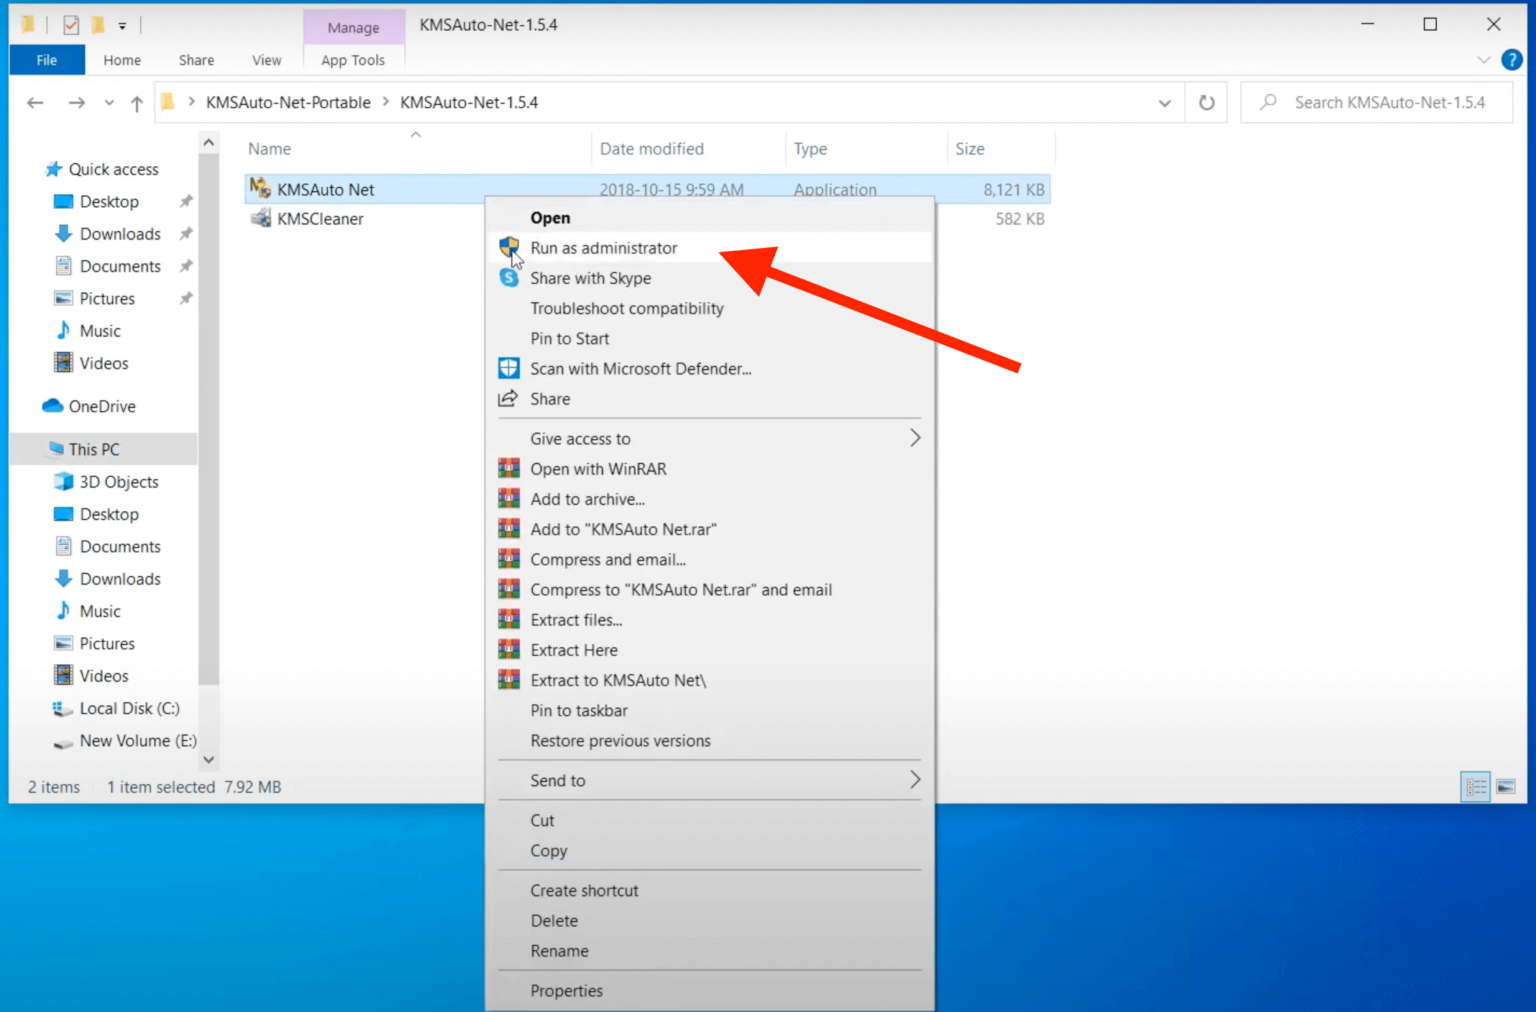Viewport: 1536px width, 1012px height.
Task: Click the Help question mark icon
Action: [x=1512, y=60]
